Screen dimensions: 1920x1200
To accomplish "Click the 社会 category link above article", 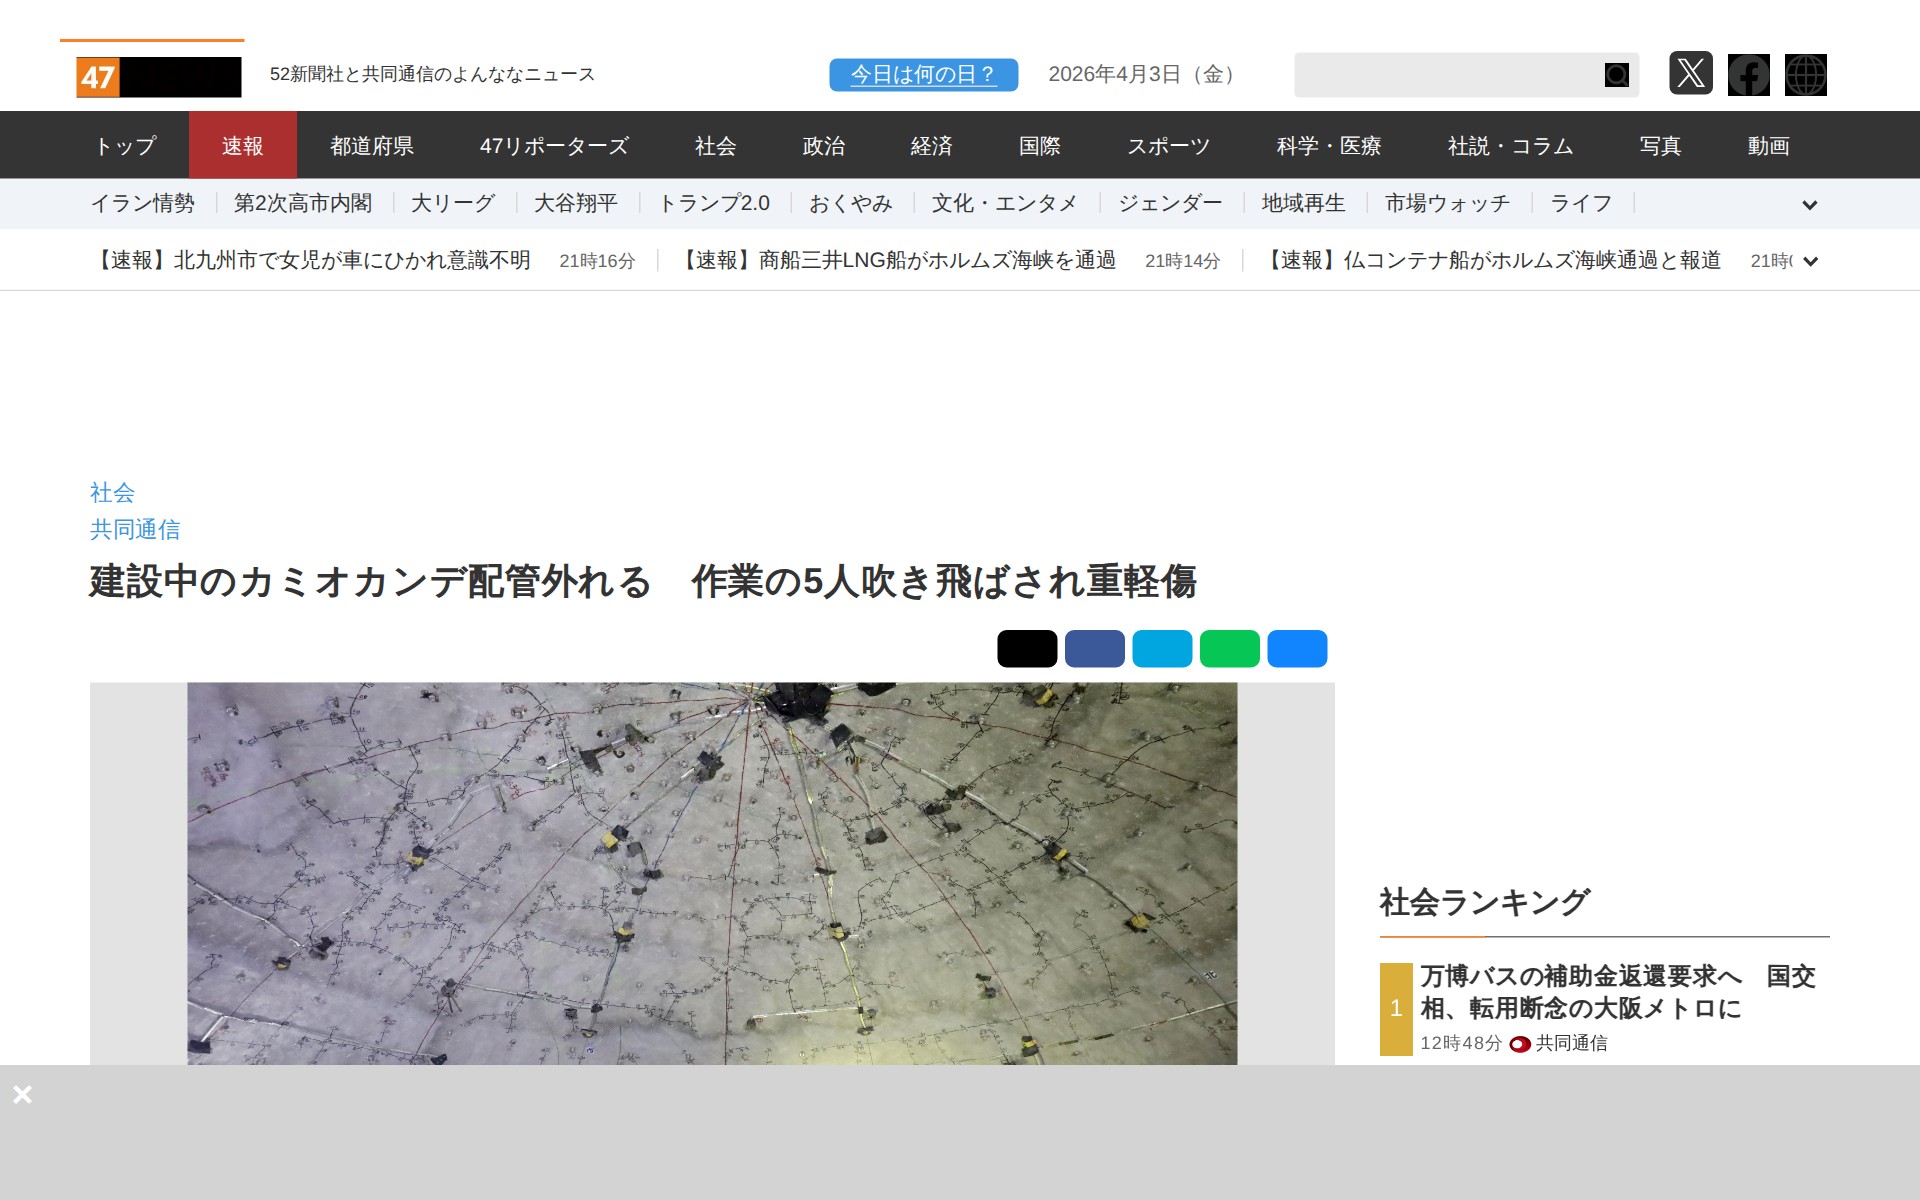I will [x=112, y=492].
